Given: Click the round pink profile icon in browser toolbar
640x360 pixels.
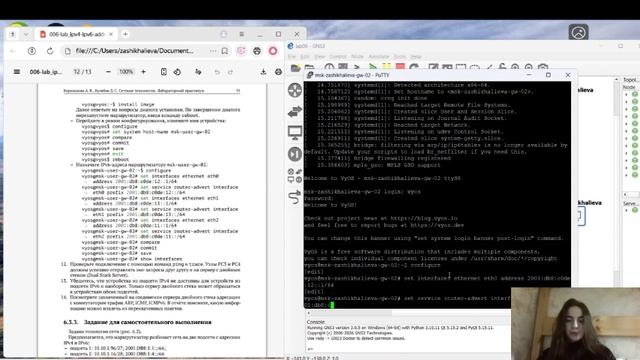Looking at the screenshot, I should 273,51.
